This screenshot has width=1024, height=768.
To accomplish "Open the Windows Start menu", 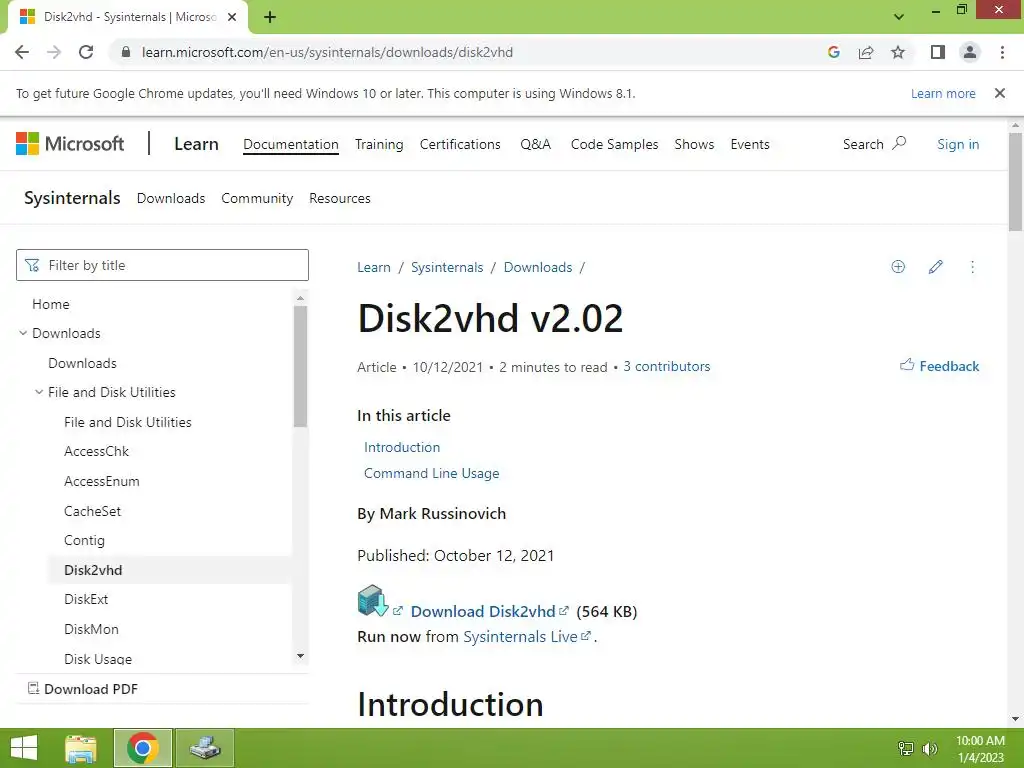I will coord(24,748).
